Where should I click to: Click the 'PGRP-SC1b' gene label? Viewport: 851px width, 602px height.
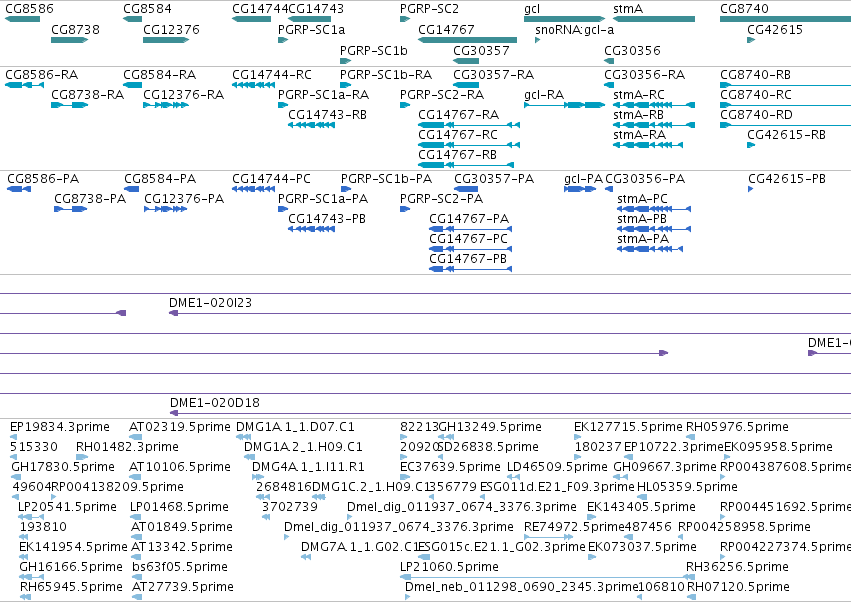pyautogui.click(x=373, y=50)
